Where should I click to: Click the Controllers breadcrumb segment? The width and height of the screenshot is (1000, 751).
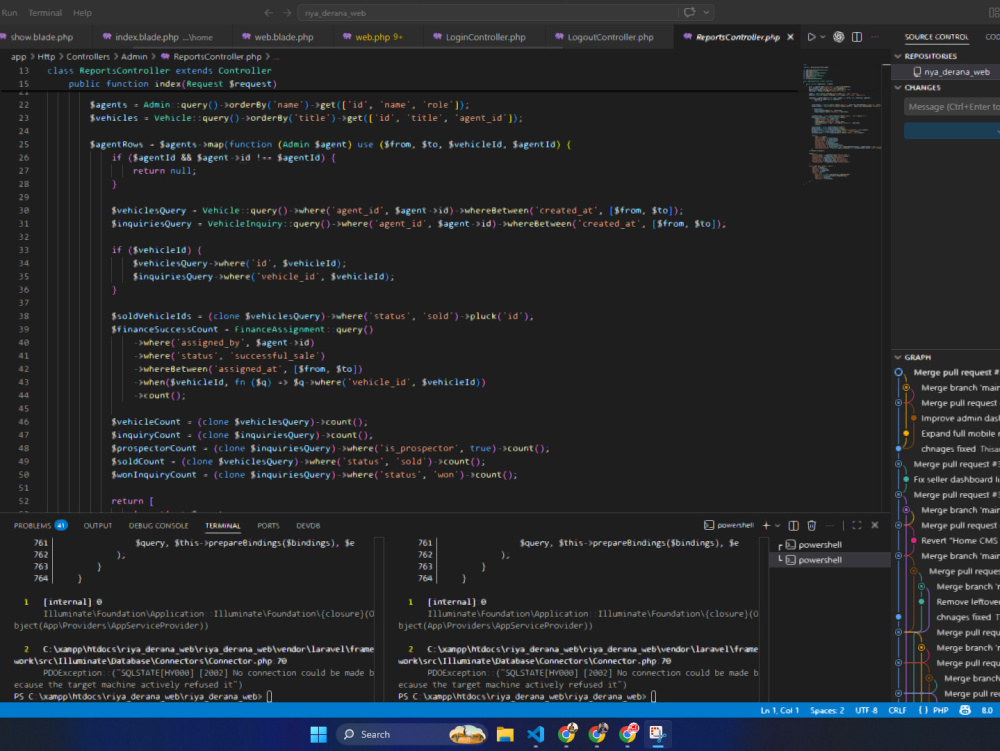(x=88, y=57)
